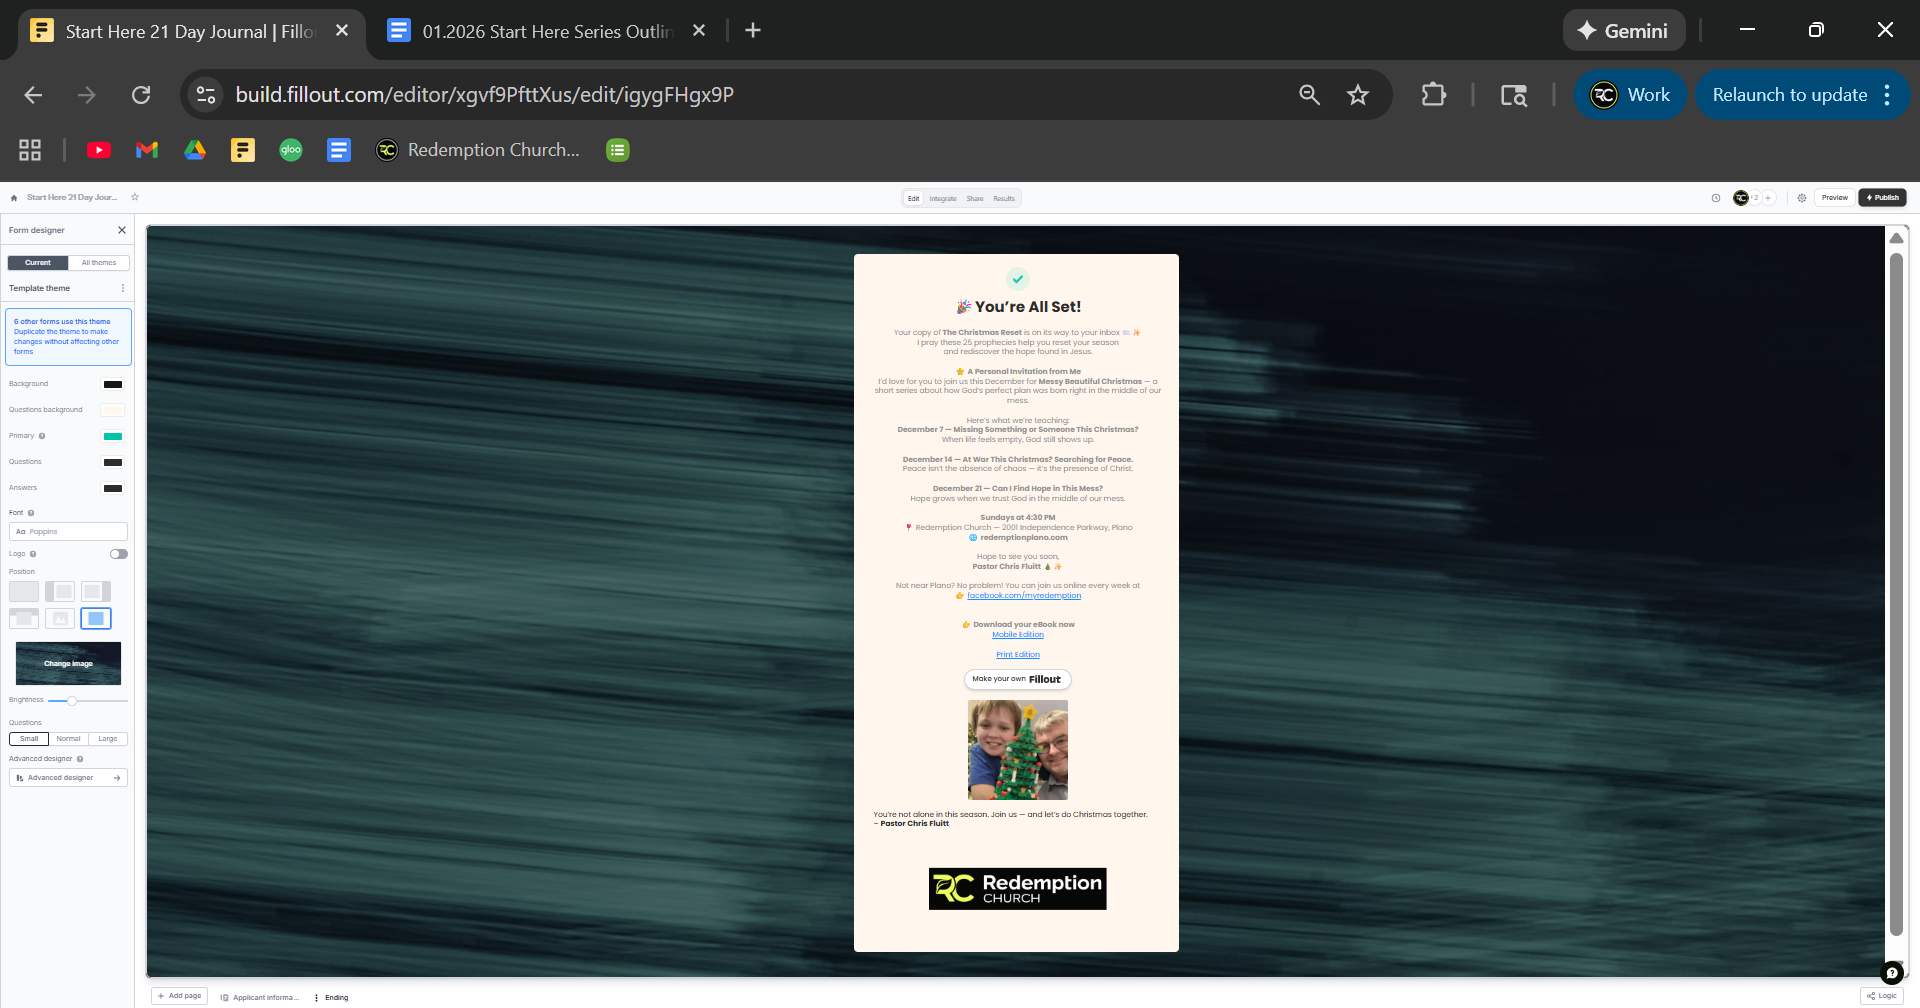Viewport: 1920px width, 1008px height.
Task: Open the Integrate tab
Action: click(x=942, y=199)
